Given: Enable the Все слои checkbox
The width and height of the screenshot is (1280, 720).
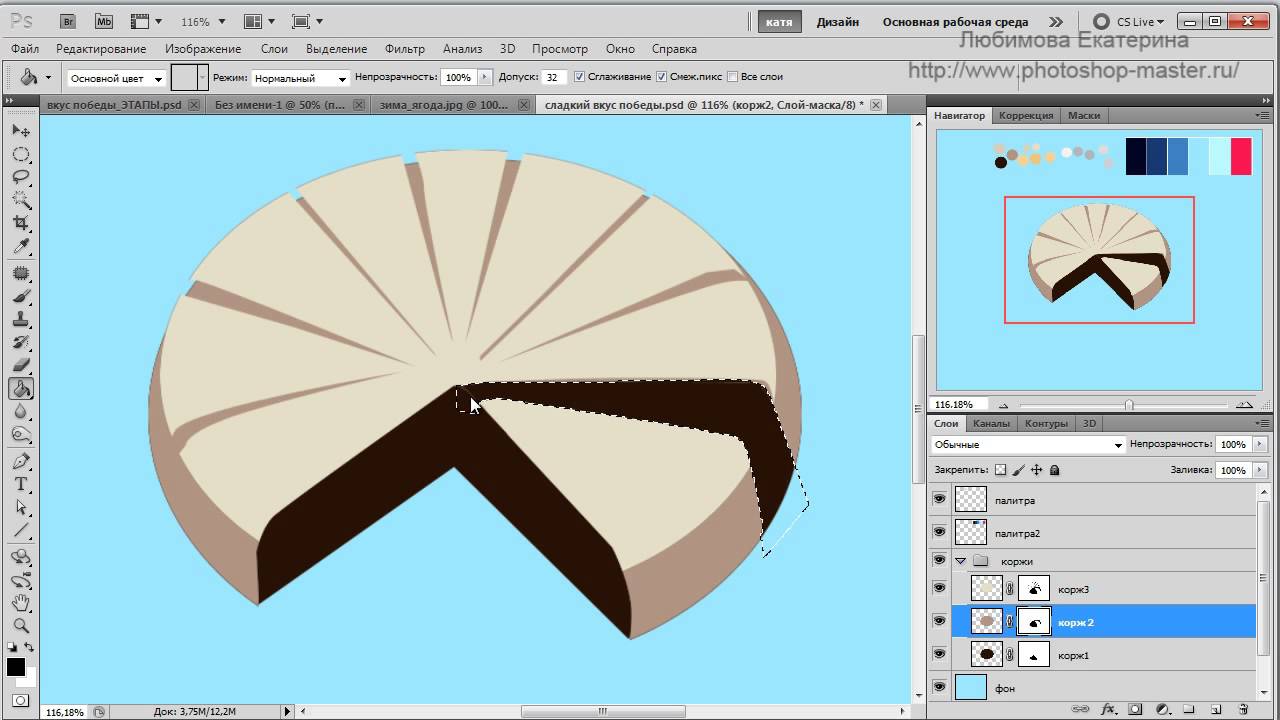Looking at the screenshot, I should pyautogui.click(x=733, y=77).
